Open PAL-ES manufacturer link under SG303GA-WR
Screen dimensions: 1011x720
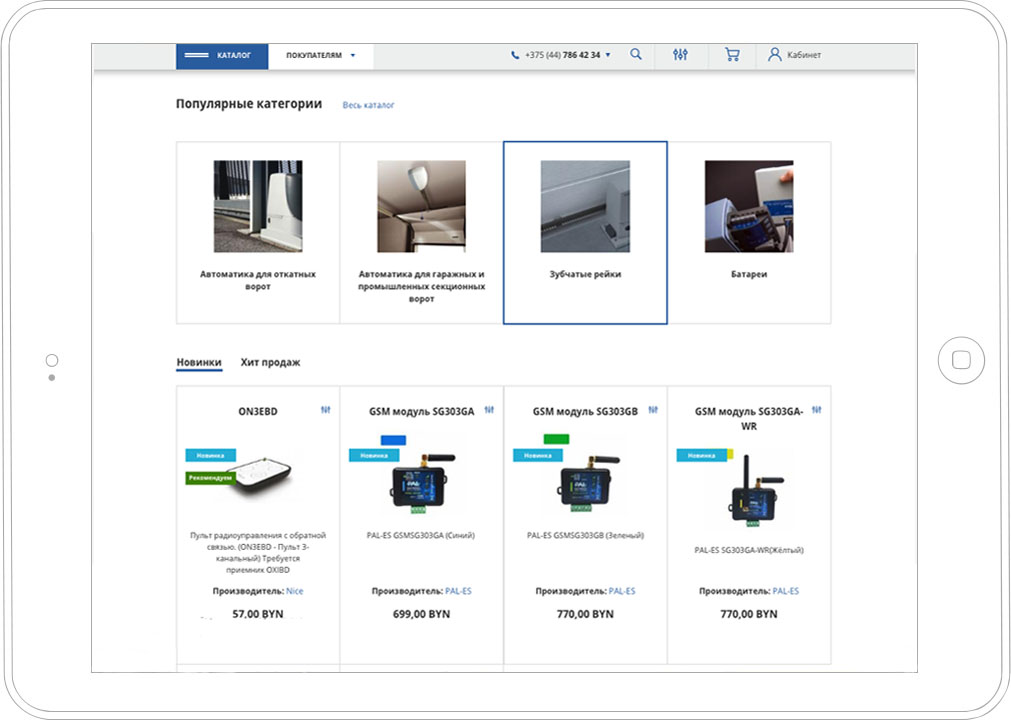(786, 591)
